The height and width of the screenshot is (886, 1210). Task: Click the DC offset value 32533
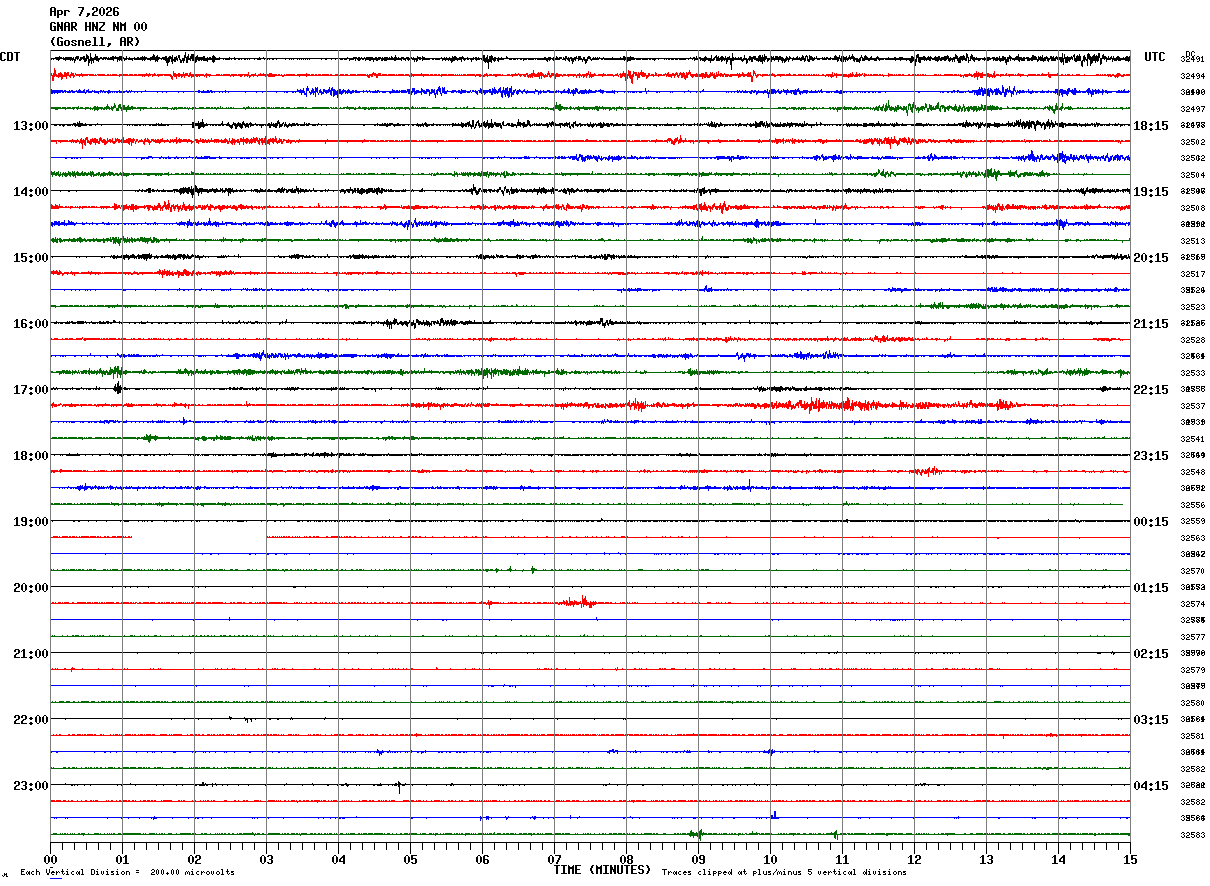[1192, 373]
